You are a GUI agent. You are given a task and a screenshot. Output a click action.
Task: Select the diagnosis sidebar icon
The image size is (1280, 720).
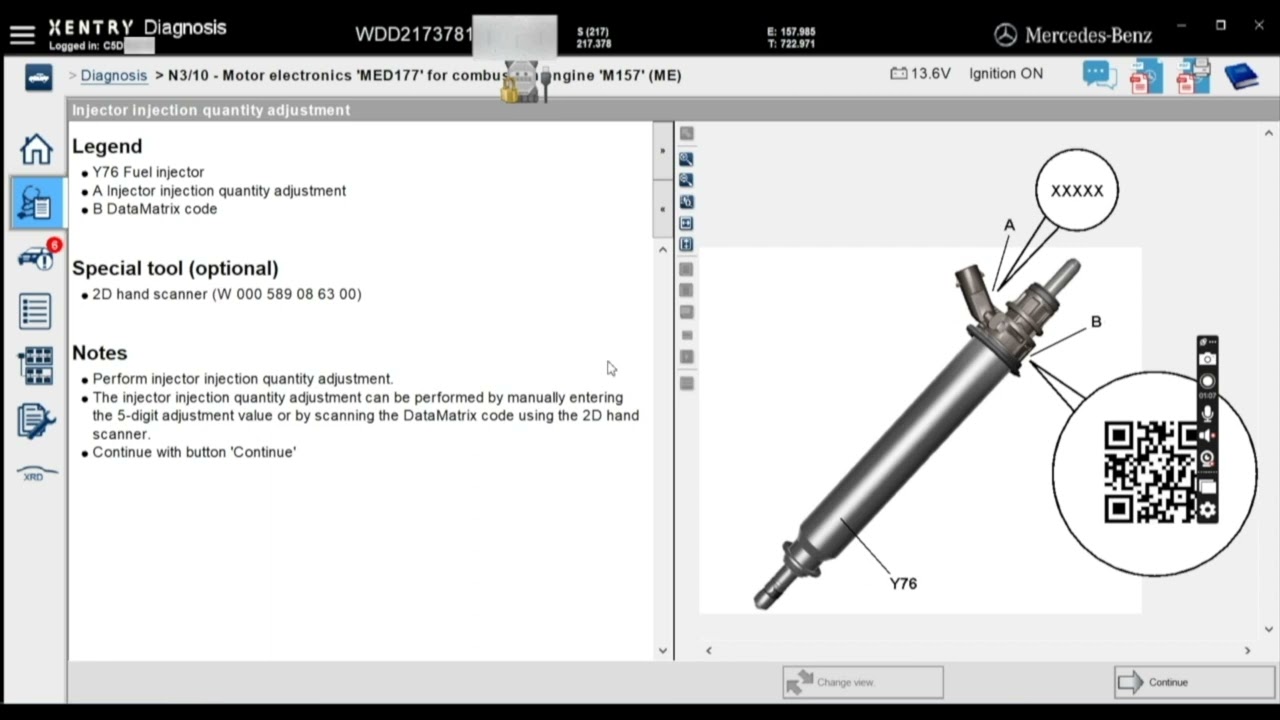36,202
